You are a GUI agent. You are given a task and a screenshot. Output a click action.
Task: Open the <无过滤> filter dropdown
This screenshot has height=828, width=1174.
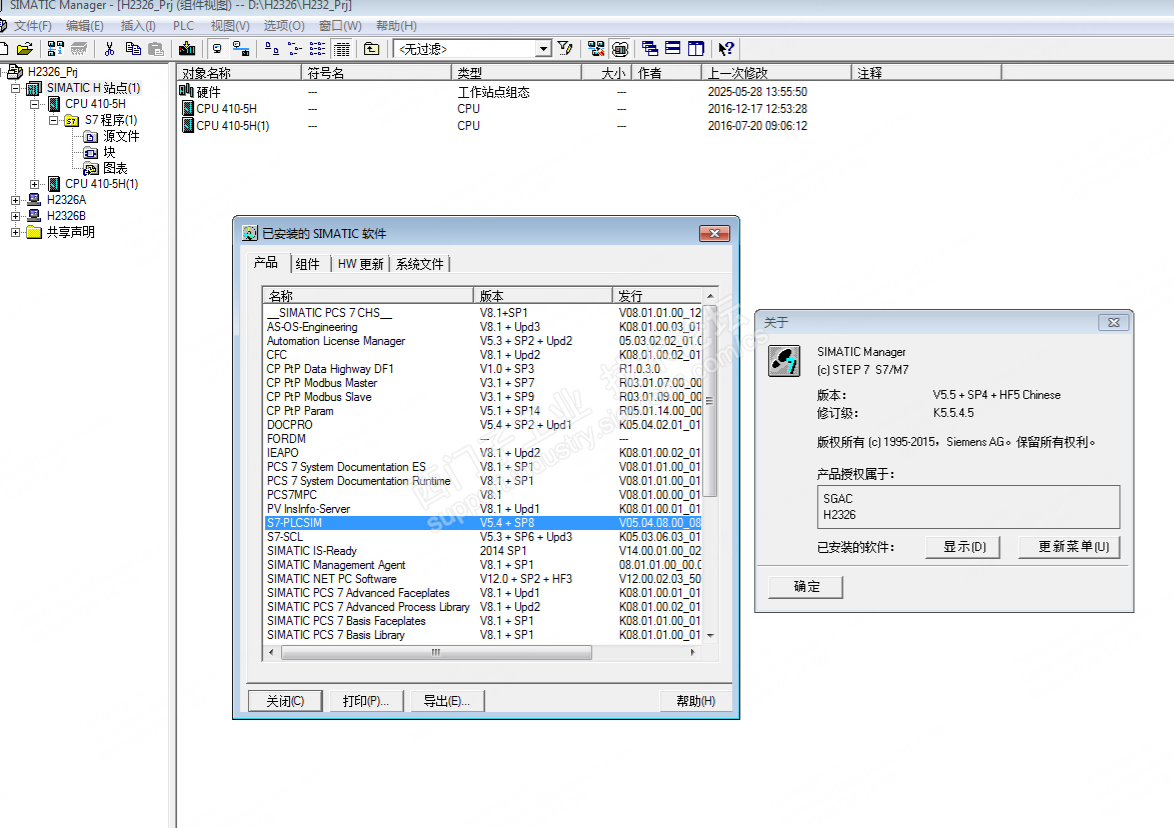click(x=543, y=48)
